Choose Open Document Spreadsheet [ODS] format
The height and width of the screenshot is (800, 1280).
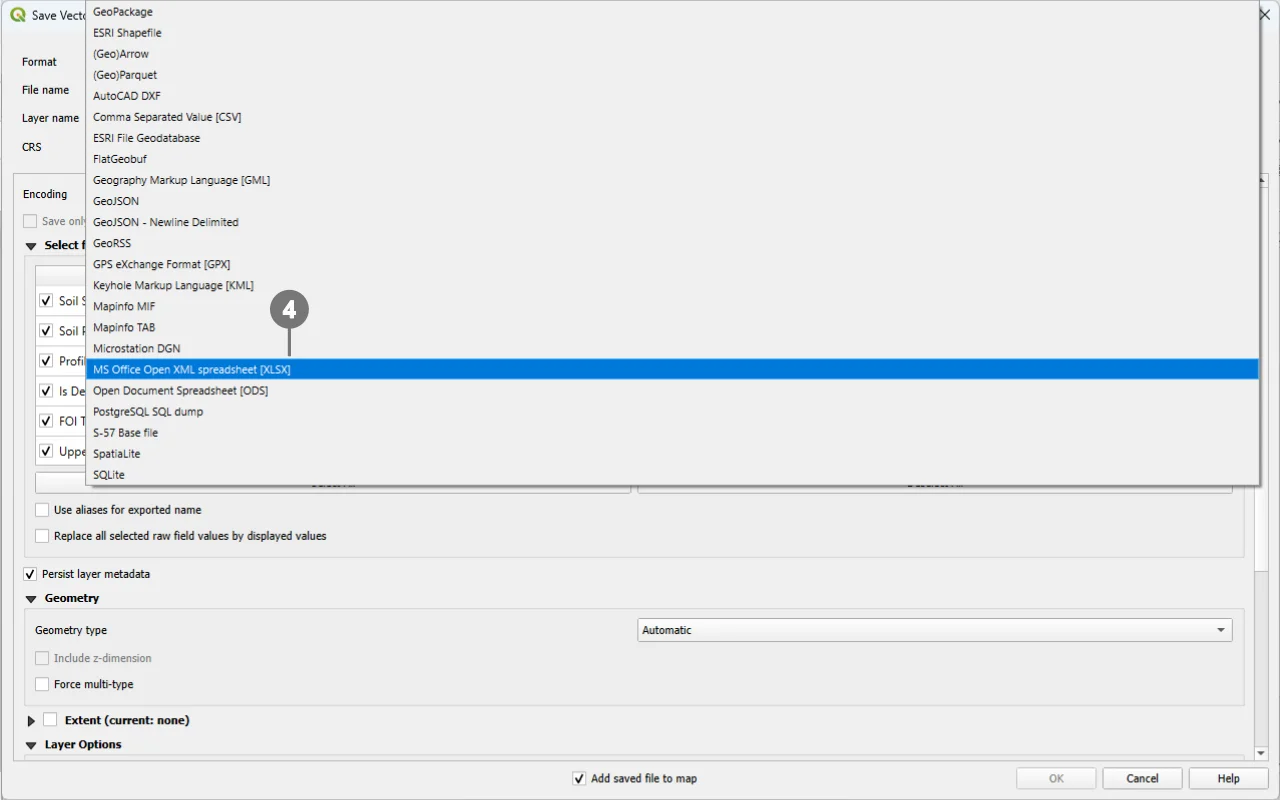(x=180, y=391)
